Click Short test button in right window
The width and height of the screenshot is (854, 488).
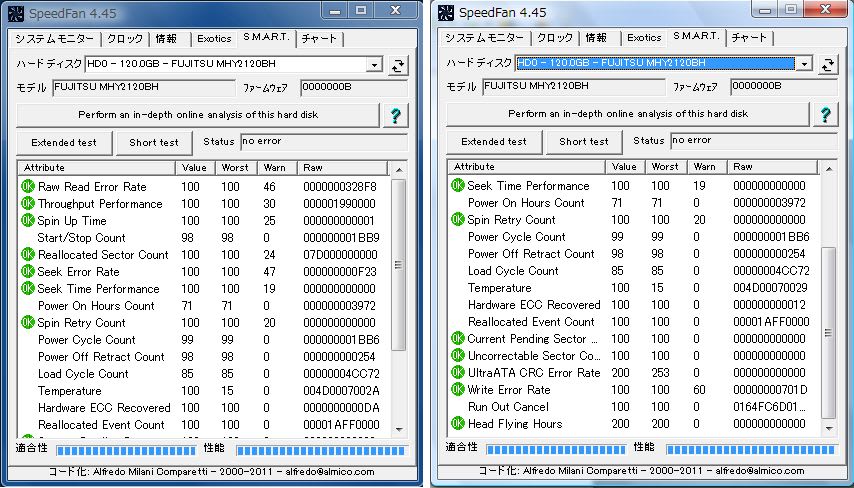pyautogui.click(x=584, y=142)
